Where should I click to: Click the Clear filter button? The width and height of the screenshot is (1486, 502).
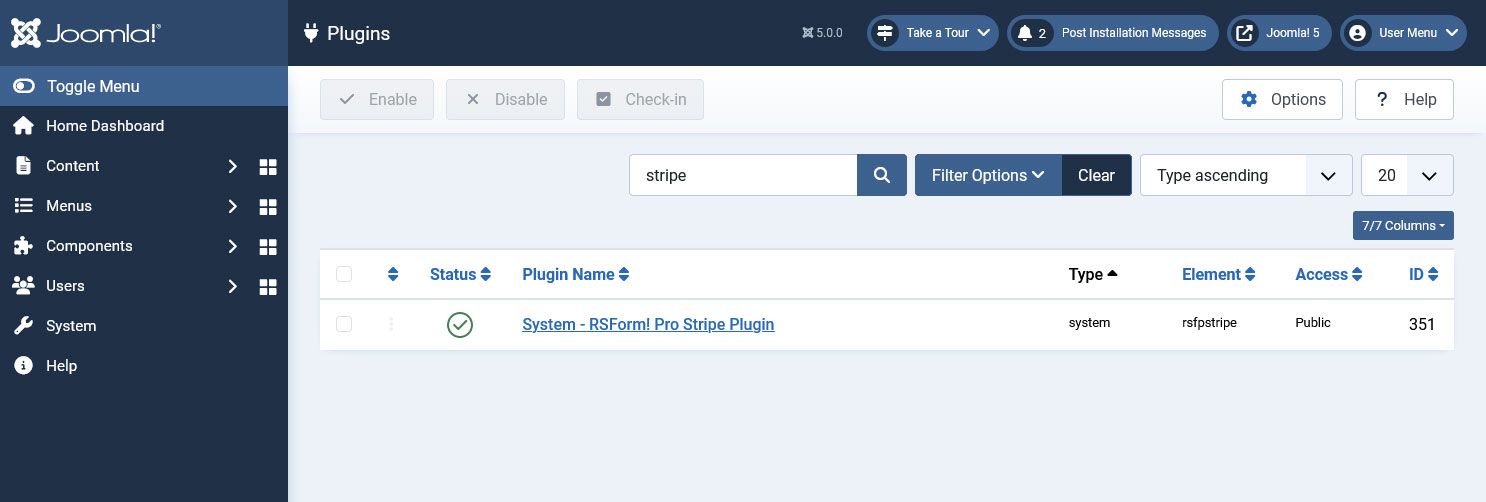(1096, 175)
